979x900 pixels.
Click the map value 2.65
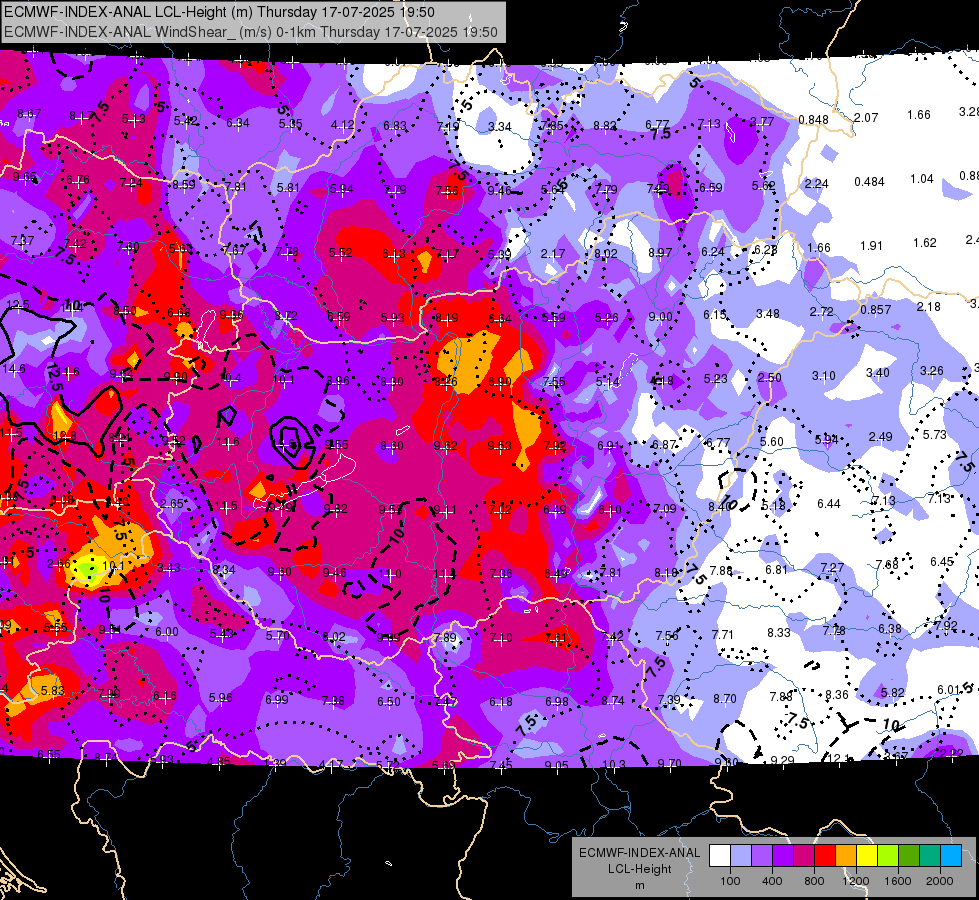(x=172, y=503)
